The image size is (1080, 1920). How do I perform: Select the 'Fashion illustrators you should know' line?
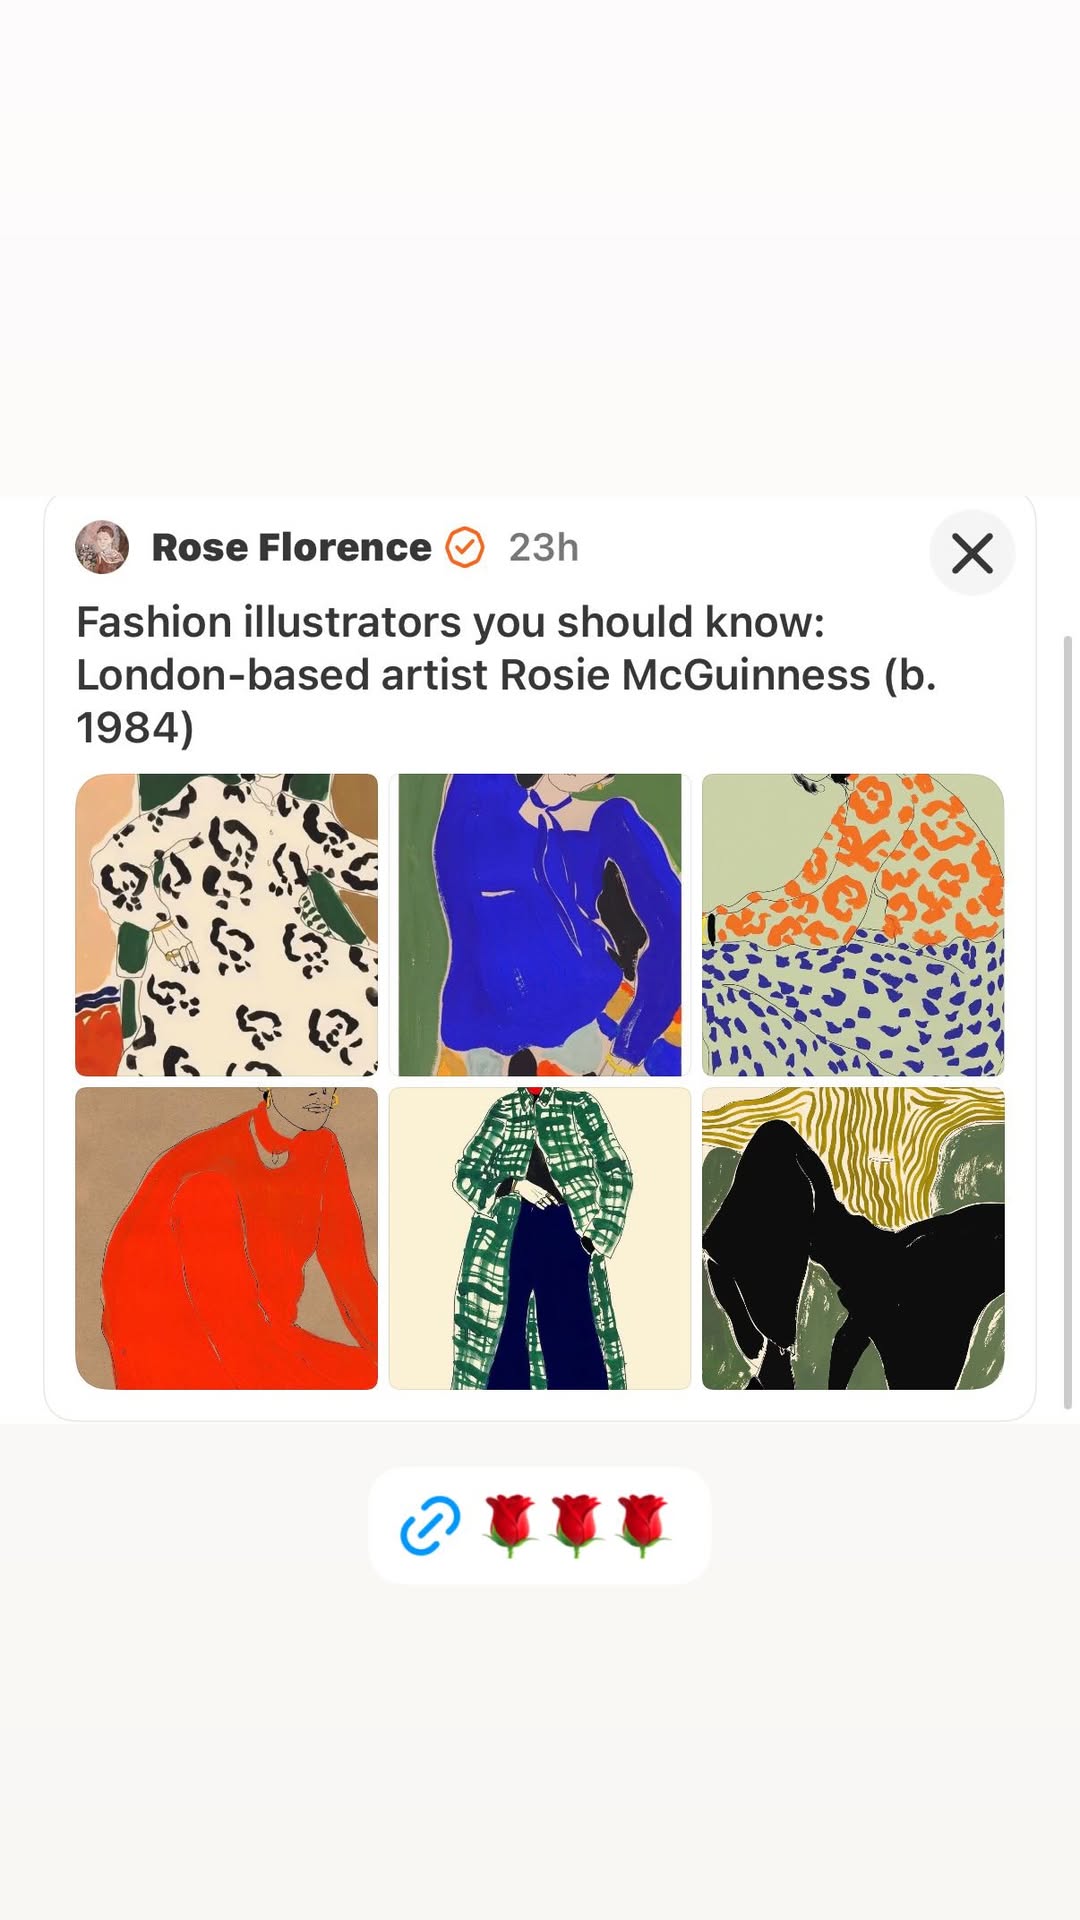(x=450, y=622)
